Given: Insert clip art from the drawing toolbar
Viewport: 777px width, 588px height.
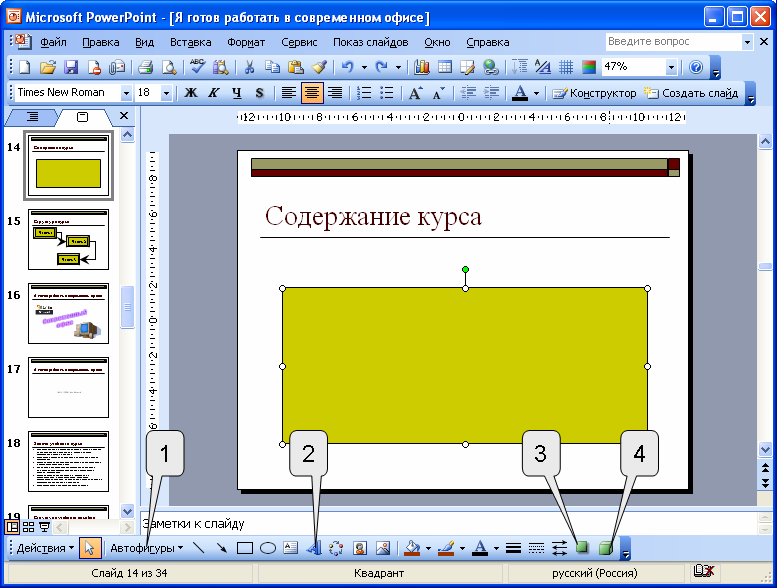Looking at the screenshot, I should pyautogui.click(x=360, y=548).
